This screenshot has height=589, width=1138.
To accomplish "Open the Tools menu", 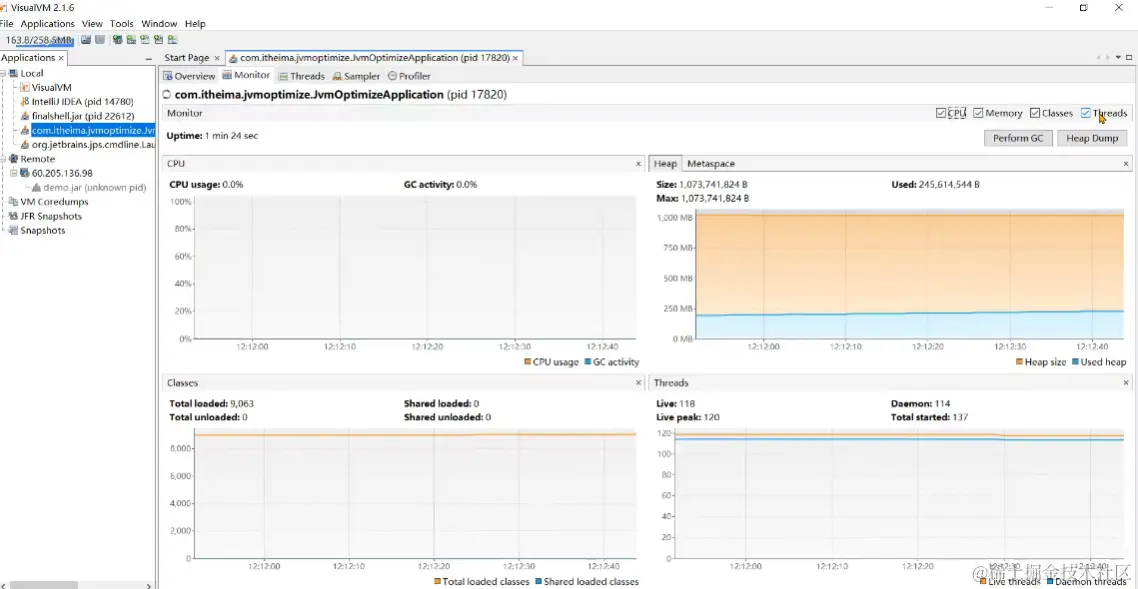I will tap(122, 24).
